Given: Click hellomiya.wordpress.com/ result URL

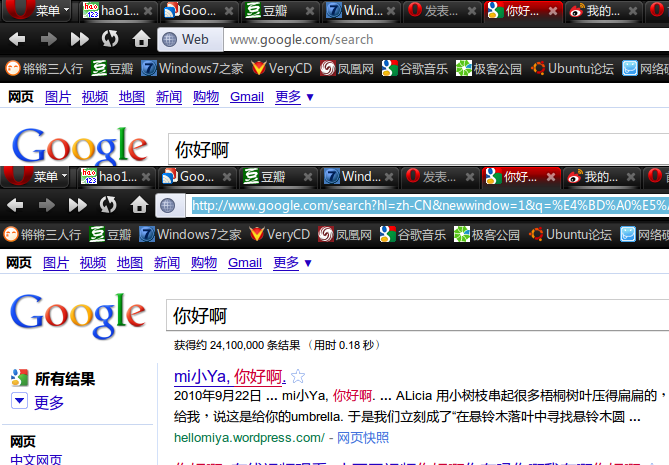Looking at the screenshot, I should tap(249, 438).
